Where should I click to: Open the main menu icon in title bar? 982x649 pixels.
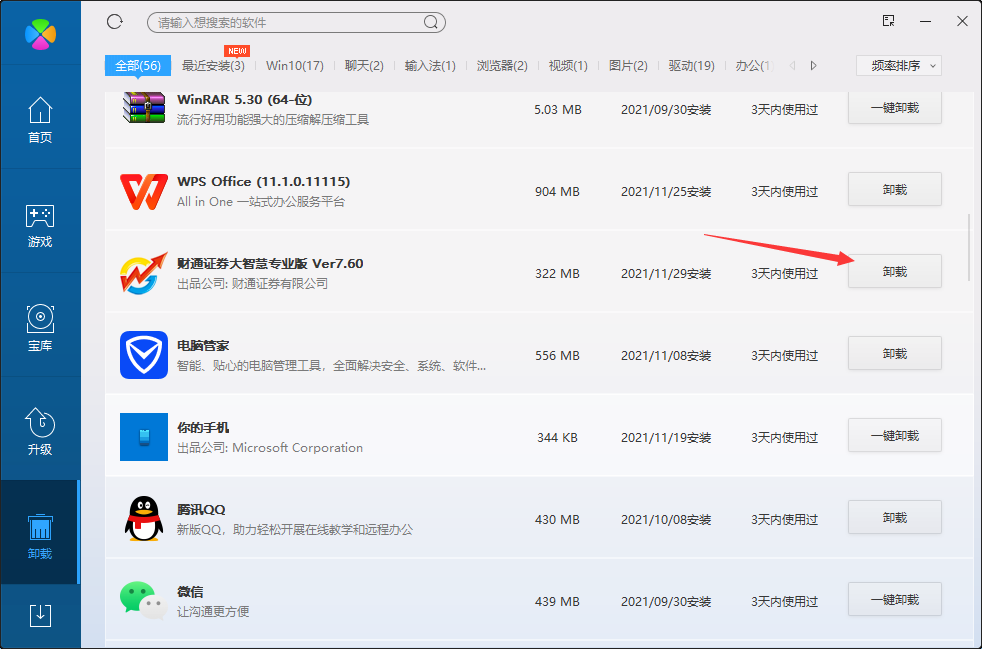coord(888,21)
